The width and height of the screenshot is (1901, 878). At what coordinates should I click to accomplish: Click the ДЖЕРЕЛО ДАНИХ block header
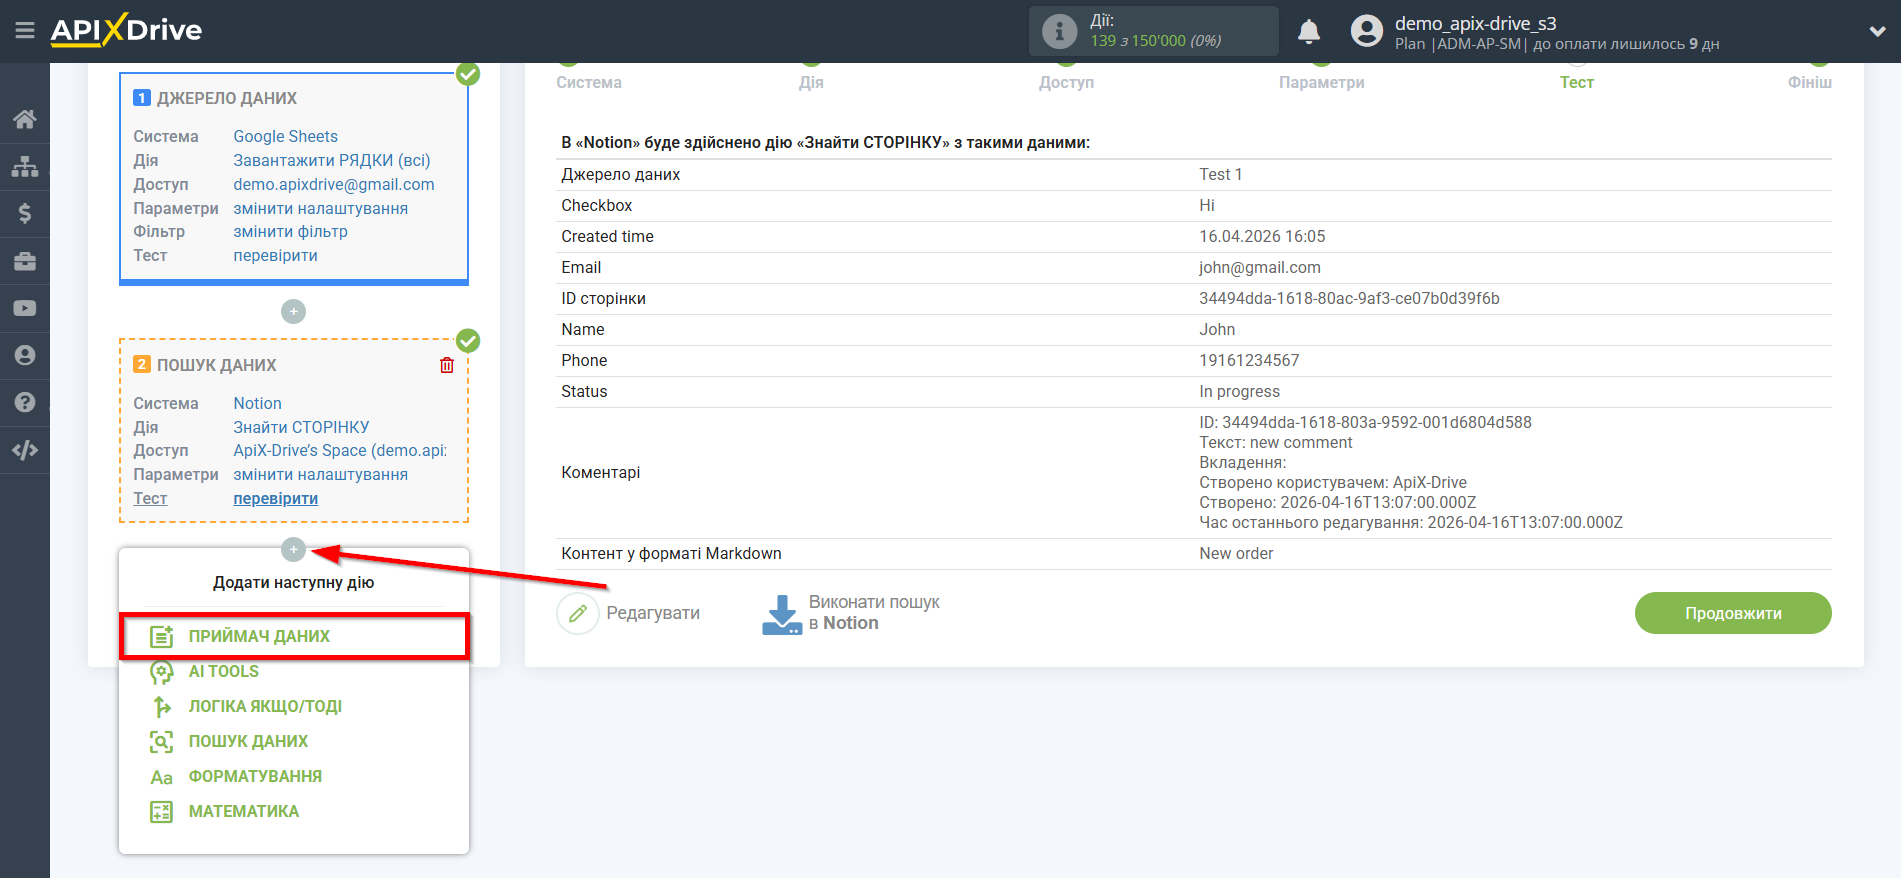pyautogui.click(x=227, y=98)
